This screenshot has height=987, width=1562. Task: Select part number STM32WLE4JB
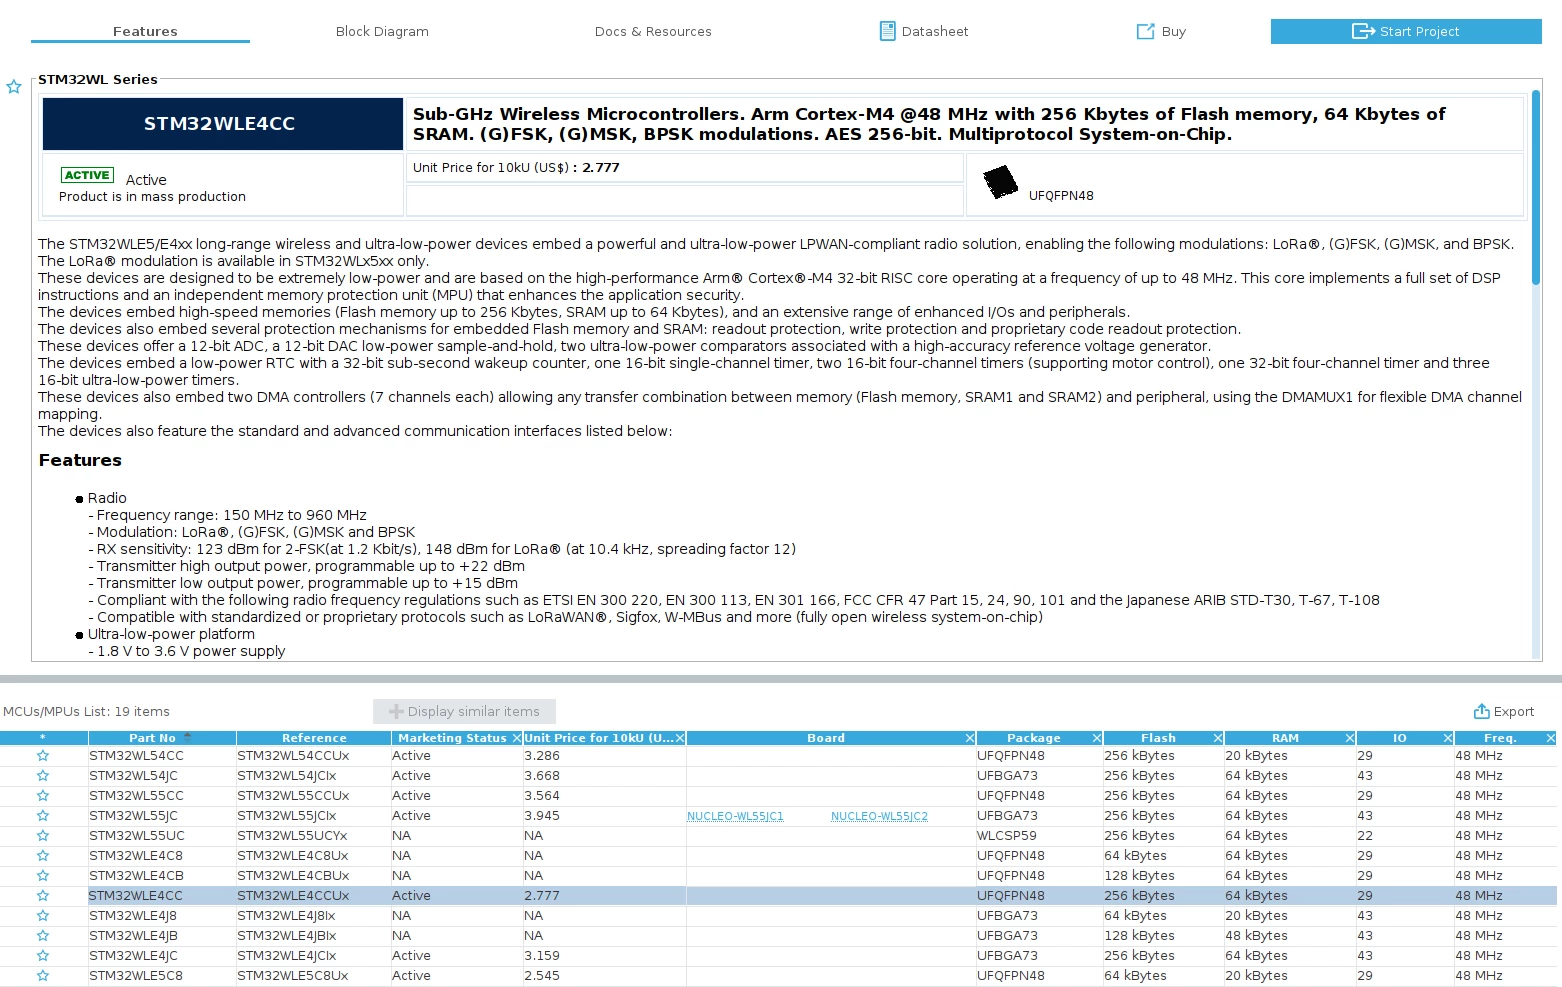pos(133,936)
